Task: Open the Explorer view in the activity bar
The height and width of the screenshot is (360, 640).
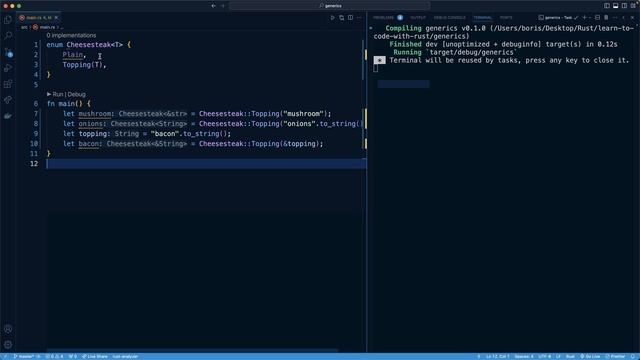Action: point(8,19)
